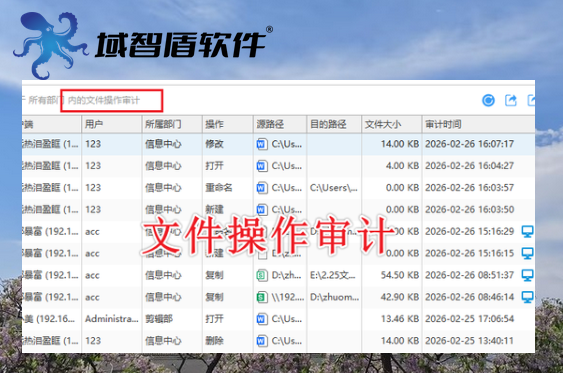Click the 修改 operation cell
This screenshot has height=373, width=563.
point(214,144)
